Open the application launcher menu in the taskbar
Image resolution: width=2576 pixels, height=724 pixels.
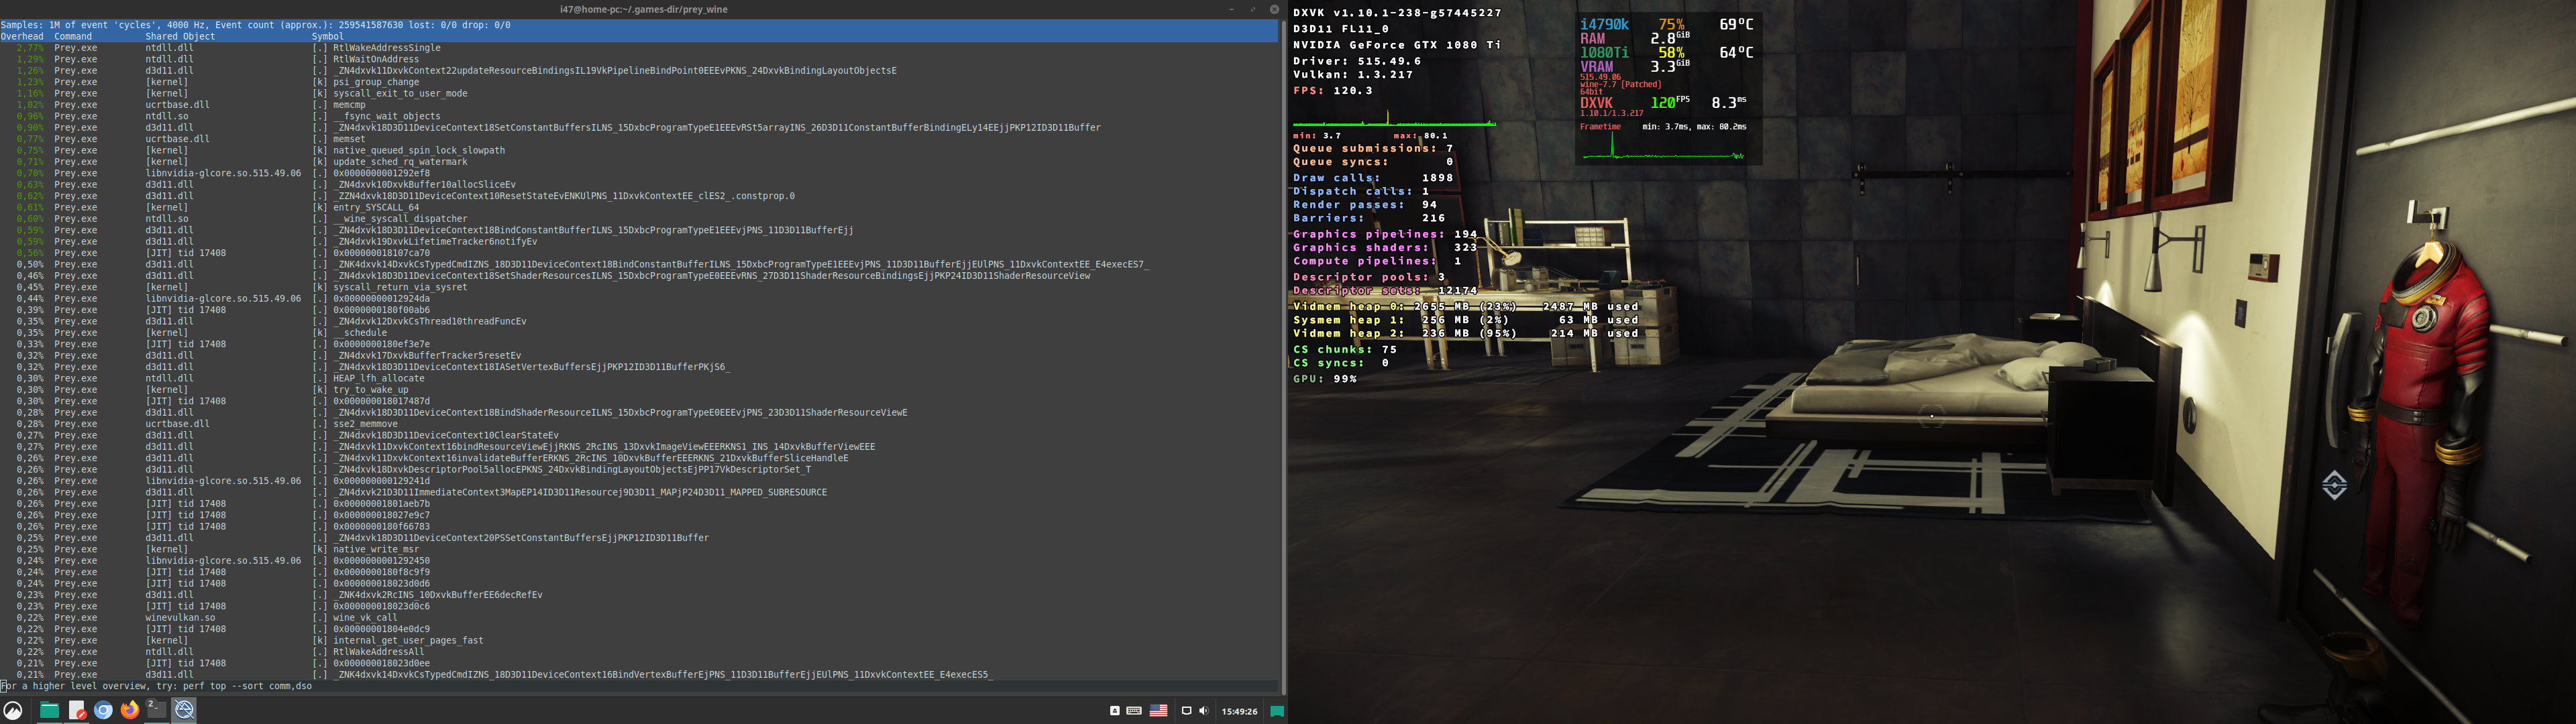(x=13, y=711)
